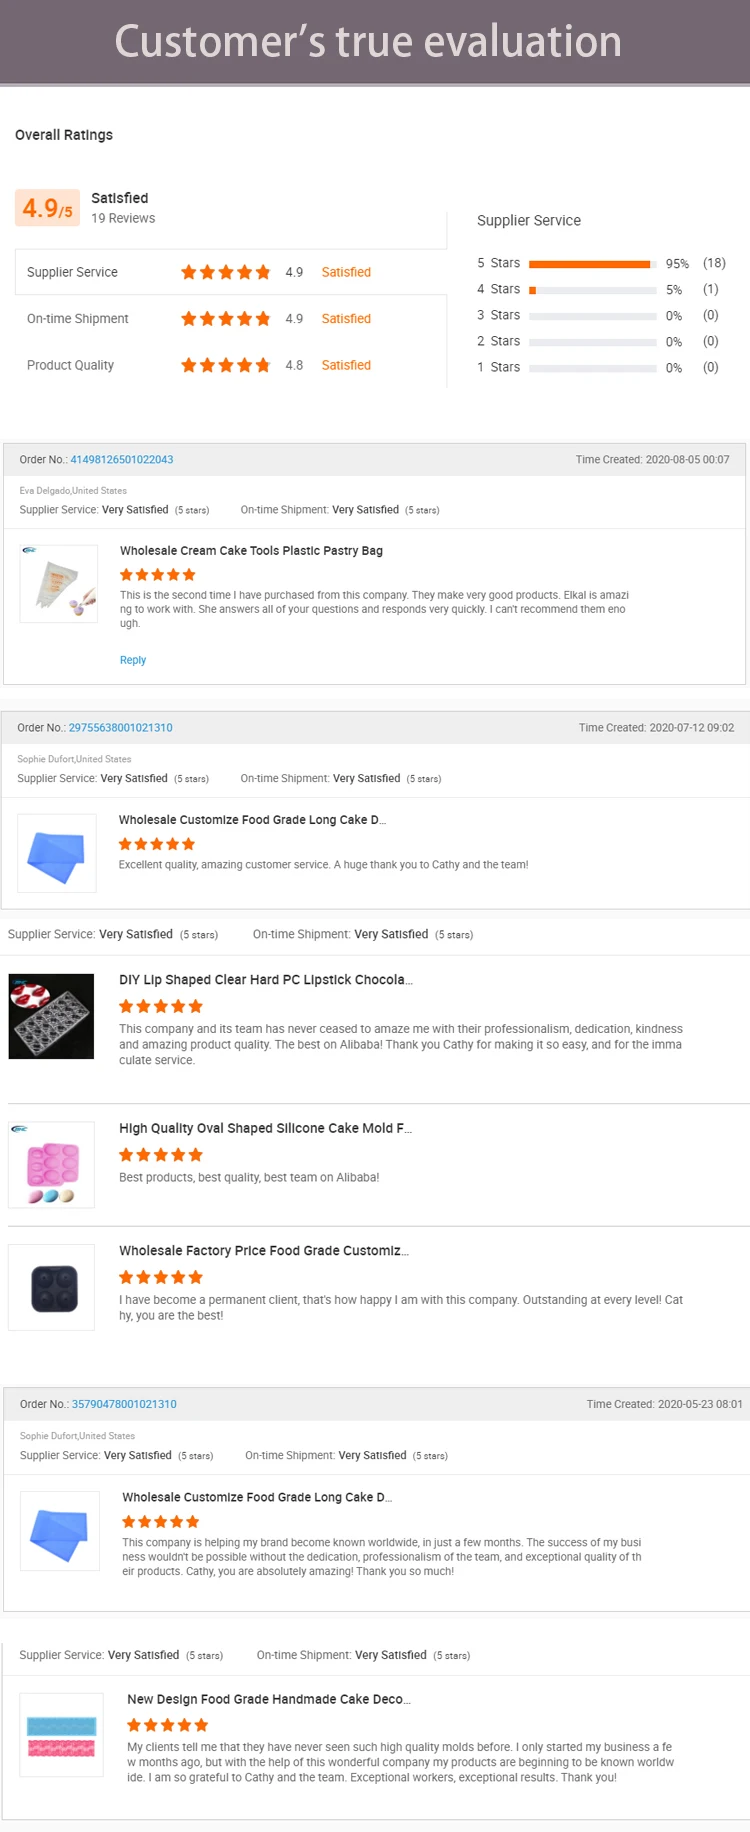Open the black silicone mold thumbnail
750x1832 pixels.
pyautogui.click(x=52, y=1287)
